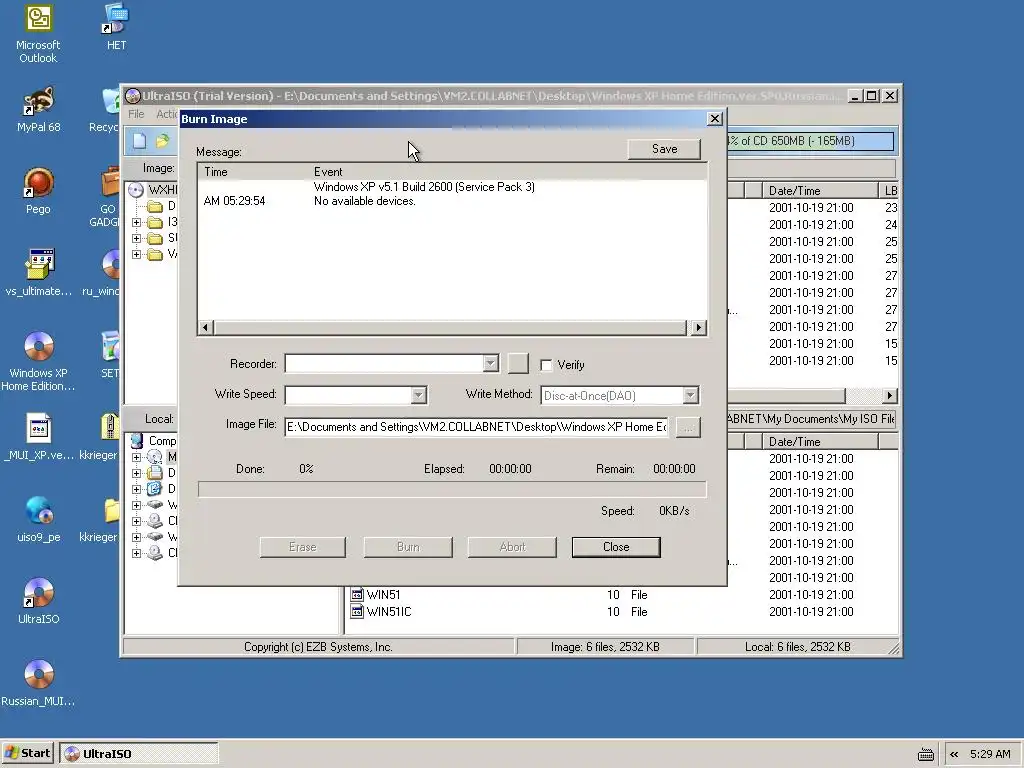Close the Burn Image dialog with X

click(714, 119)
